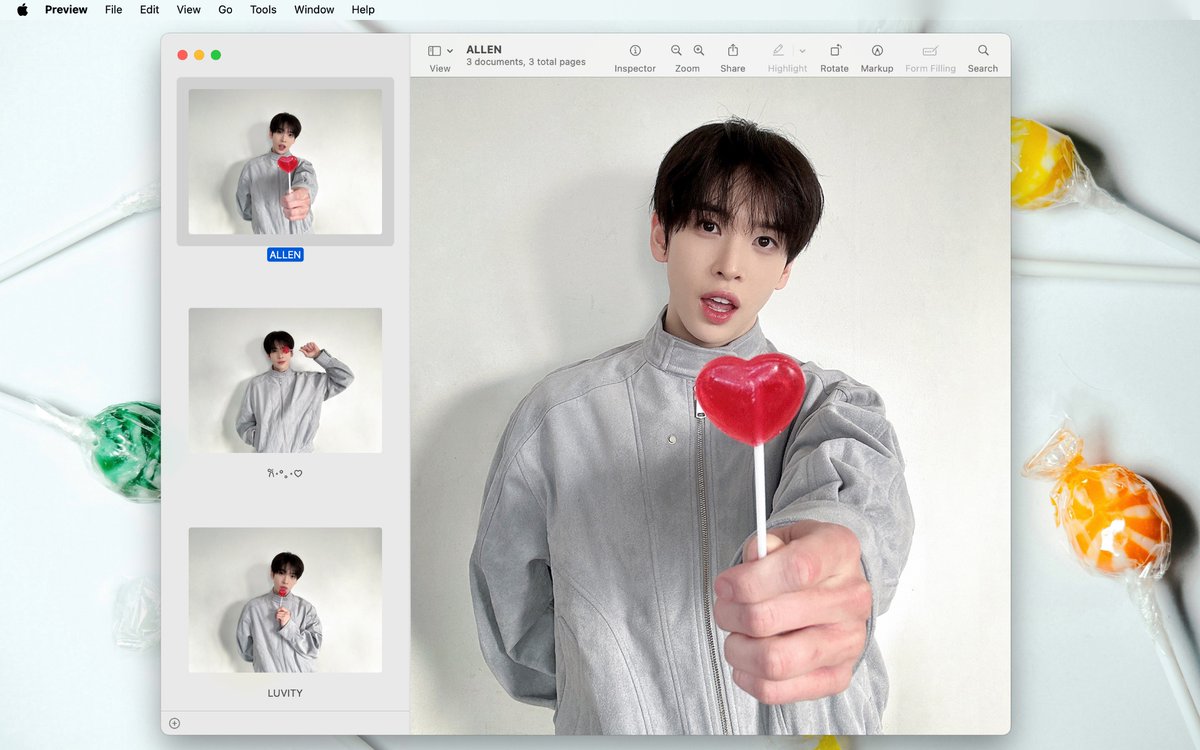Open the File menu

114,10
